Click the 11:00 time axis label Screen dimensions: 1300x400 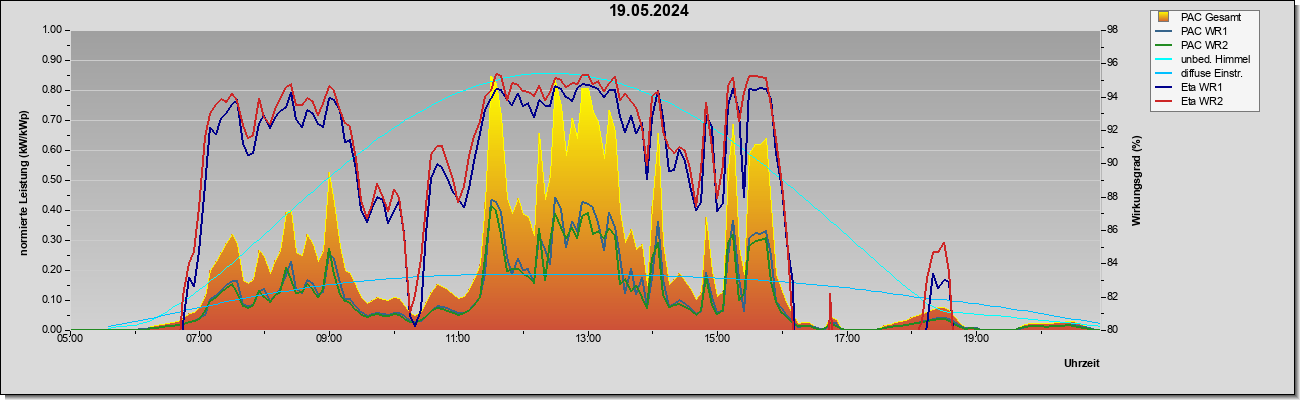(458, 339)
